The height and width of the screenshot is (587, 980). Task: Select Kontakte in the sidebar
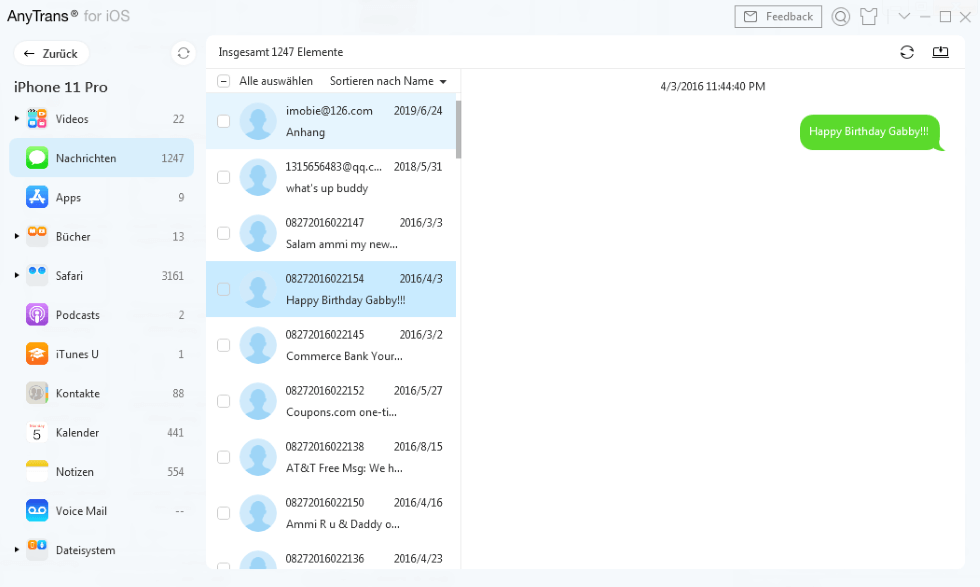pyautogui.click(x=77, y=394)
